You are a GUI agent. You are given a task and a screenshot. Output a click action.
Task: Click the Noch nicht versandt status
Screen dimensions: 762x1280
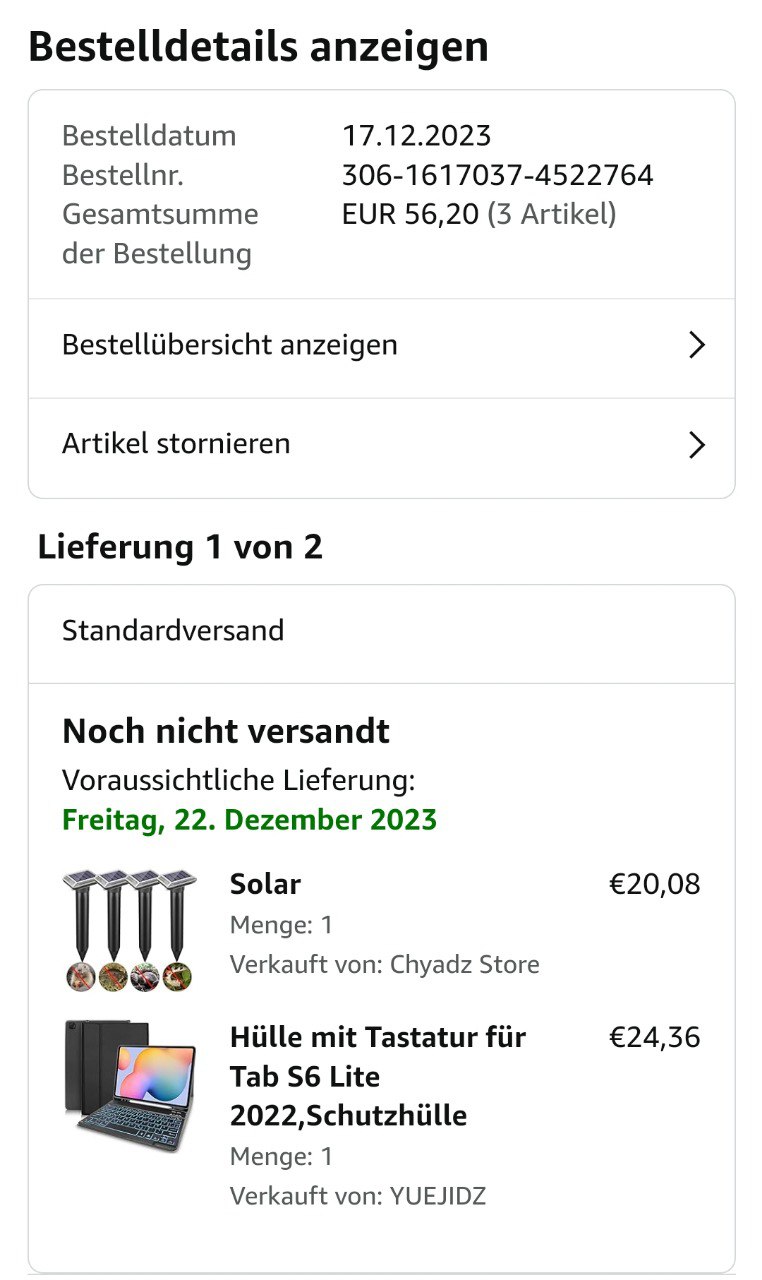(226, 731)
